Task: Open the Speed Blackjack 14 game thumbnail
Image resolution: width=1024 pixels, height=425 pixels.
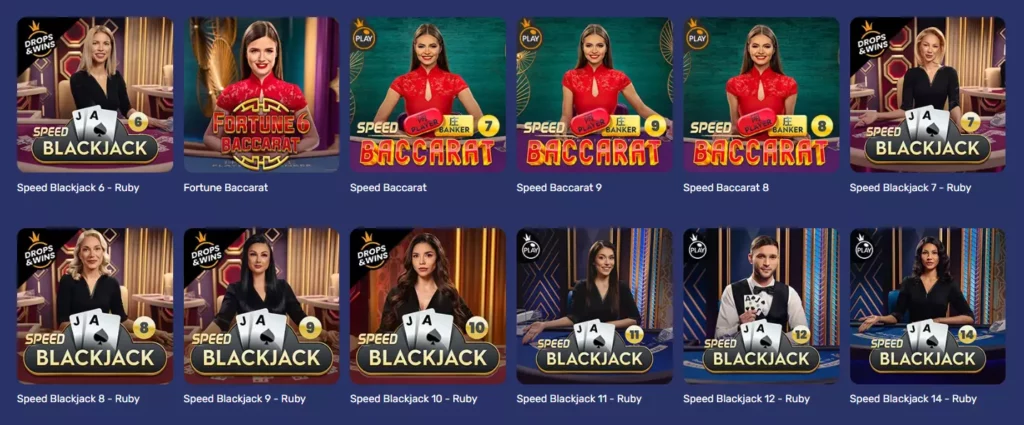Action: click(x=927, y=306)
